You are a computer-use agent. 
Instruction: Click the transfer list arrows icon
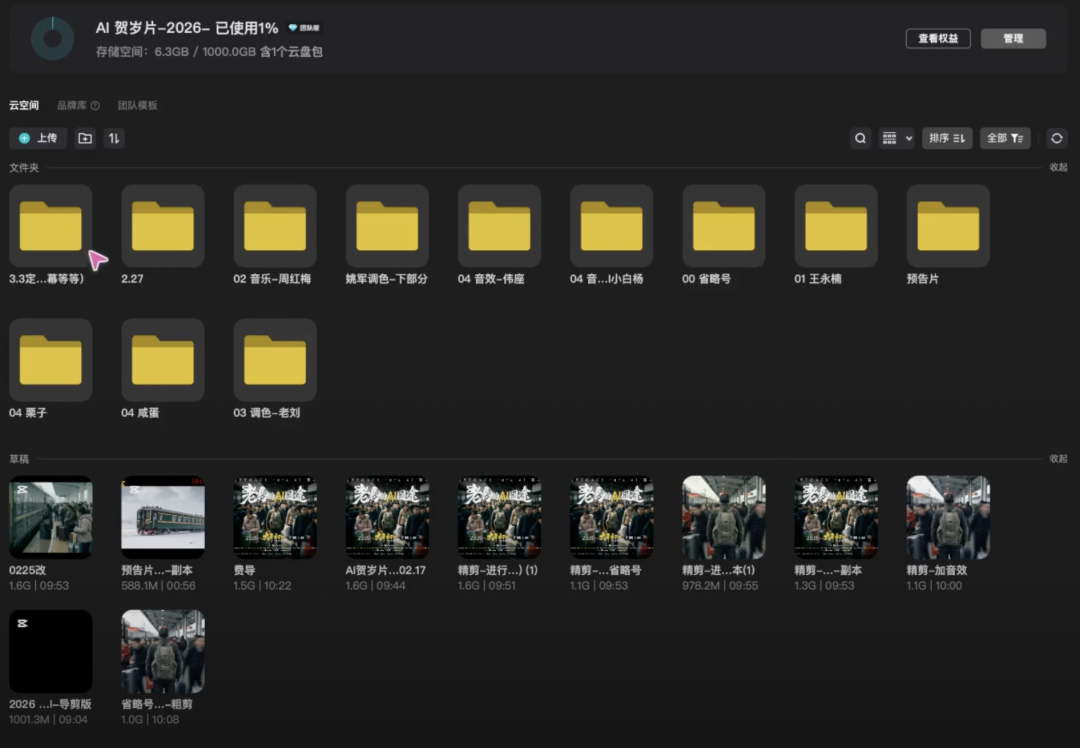(114, 138)
